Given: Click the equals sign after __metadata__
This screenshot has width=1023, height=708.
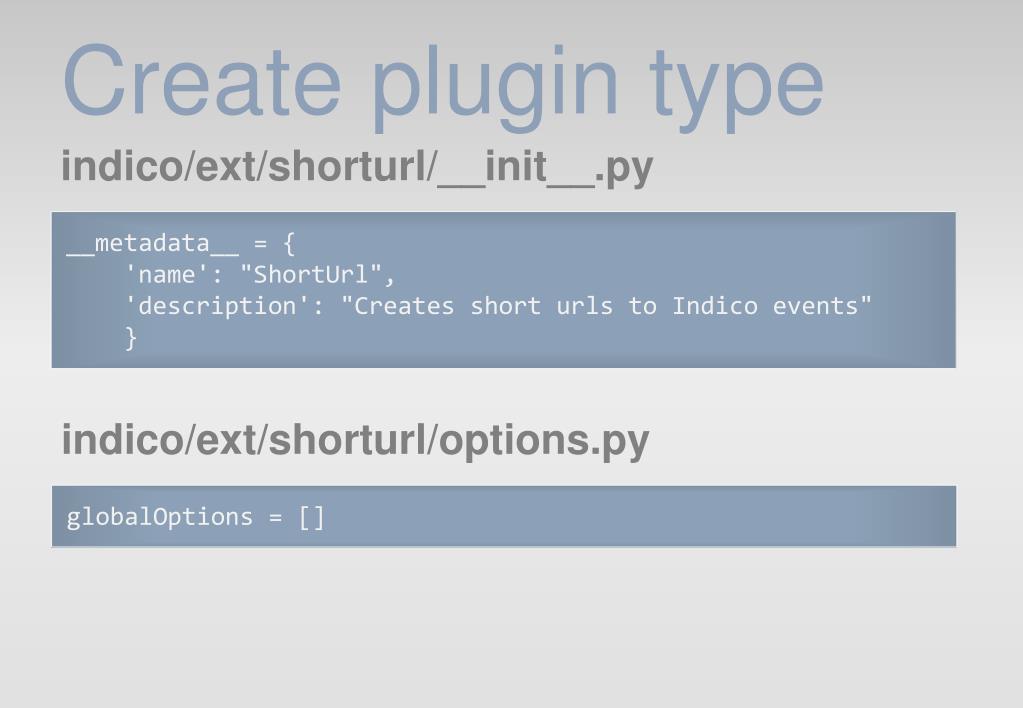Looking at the screenshot, I should [x=261, y=244].
